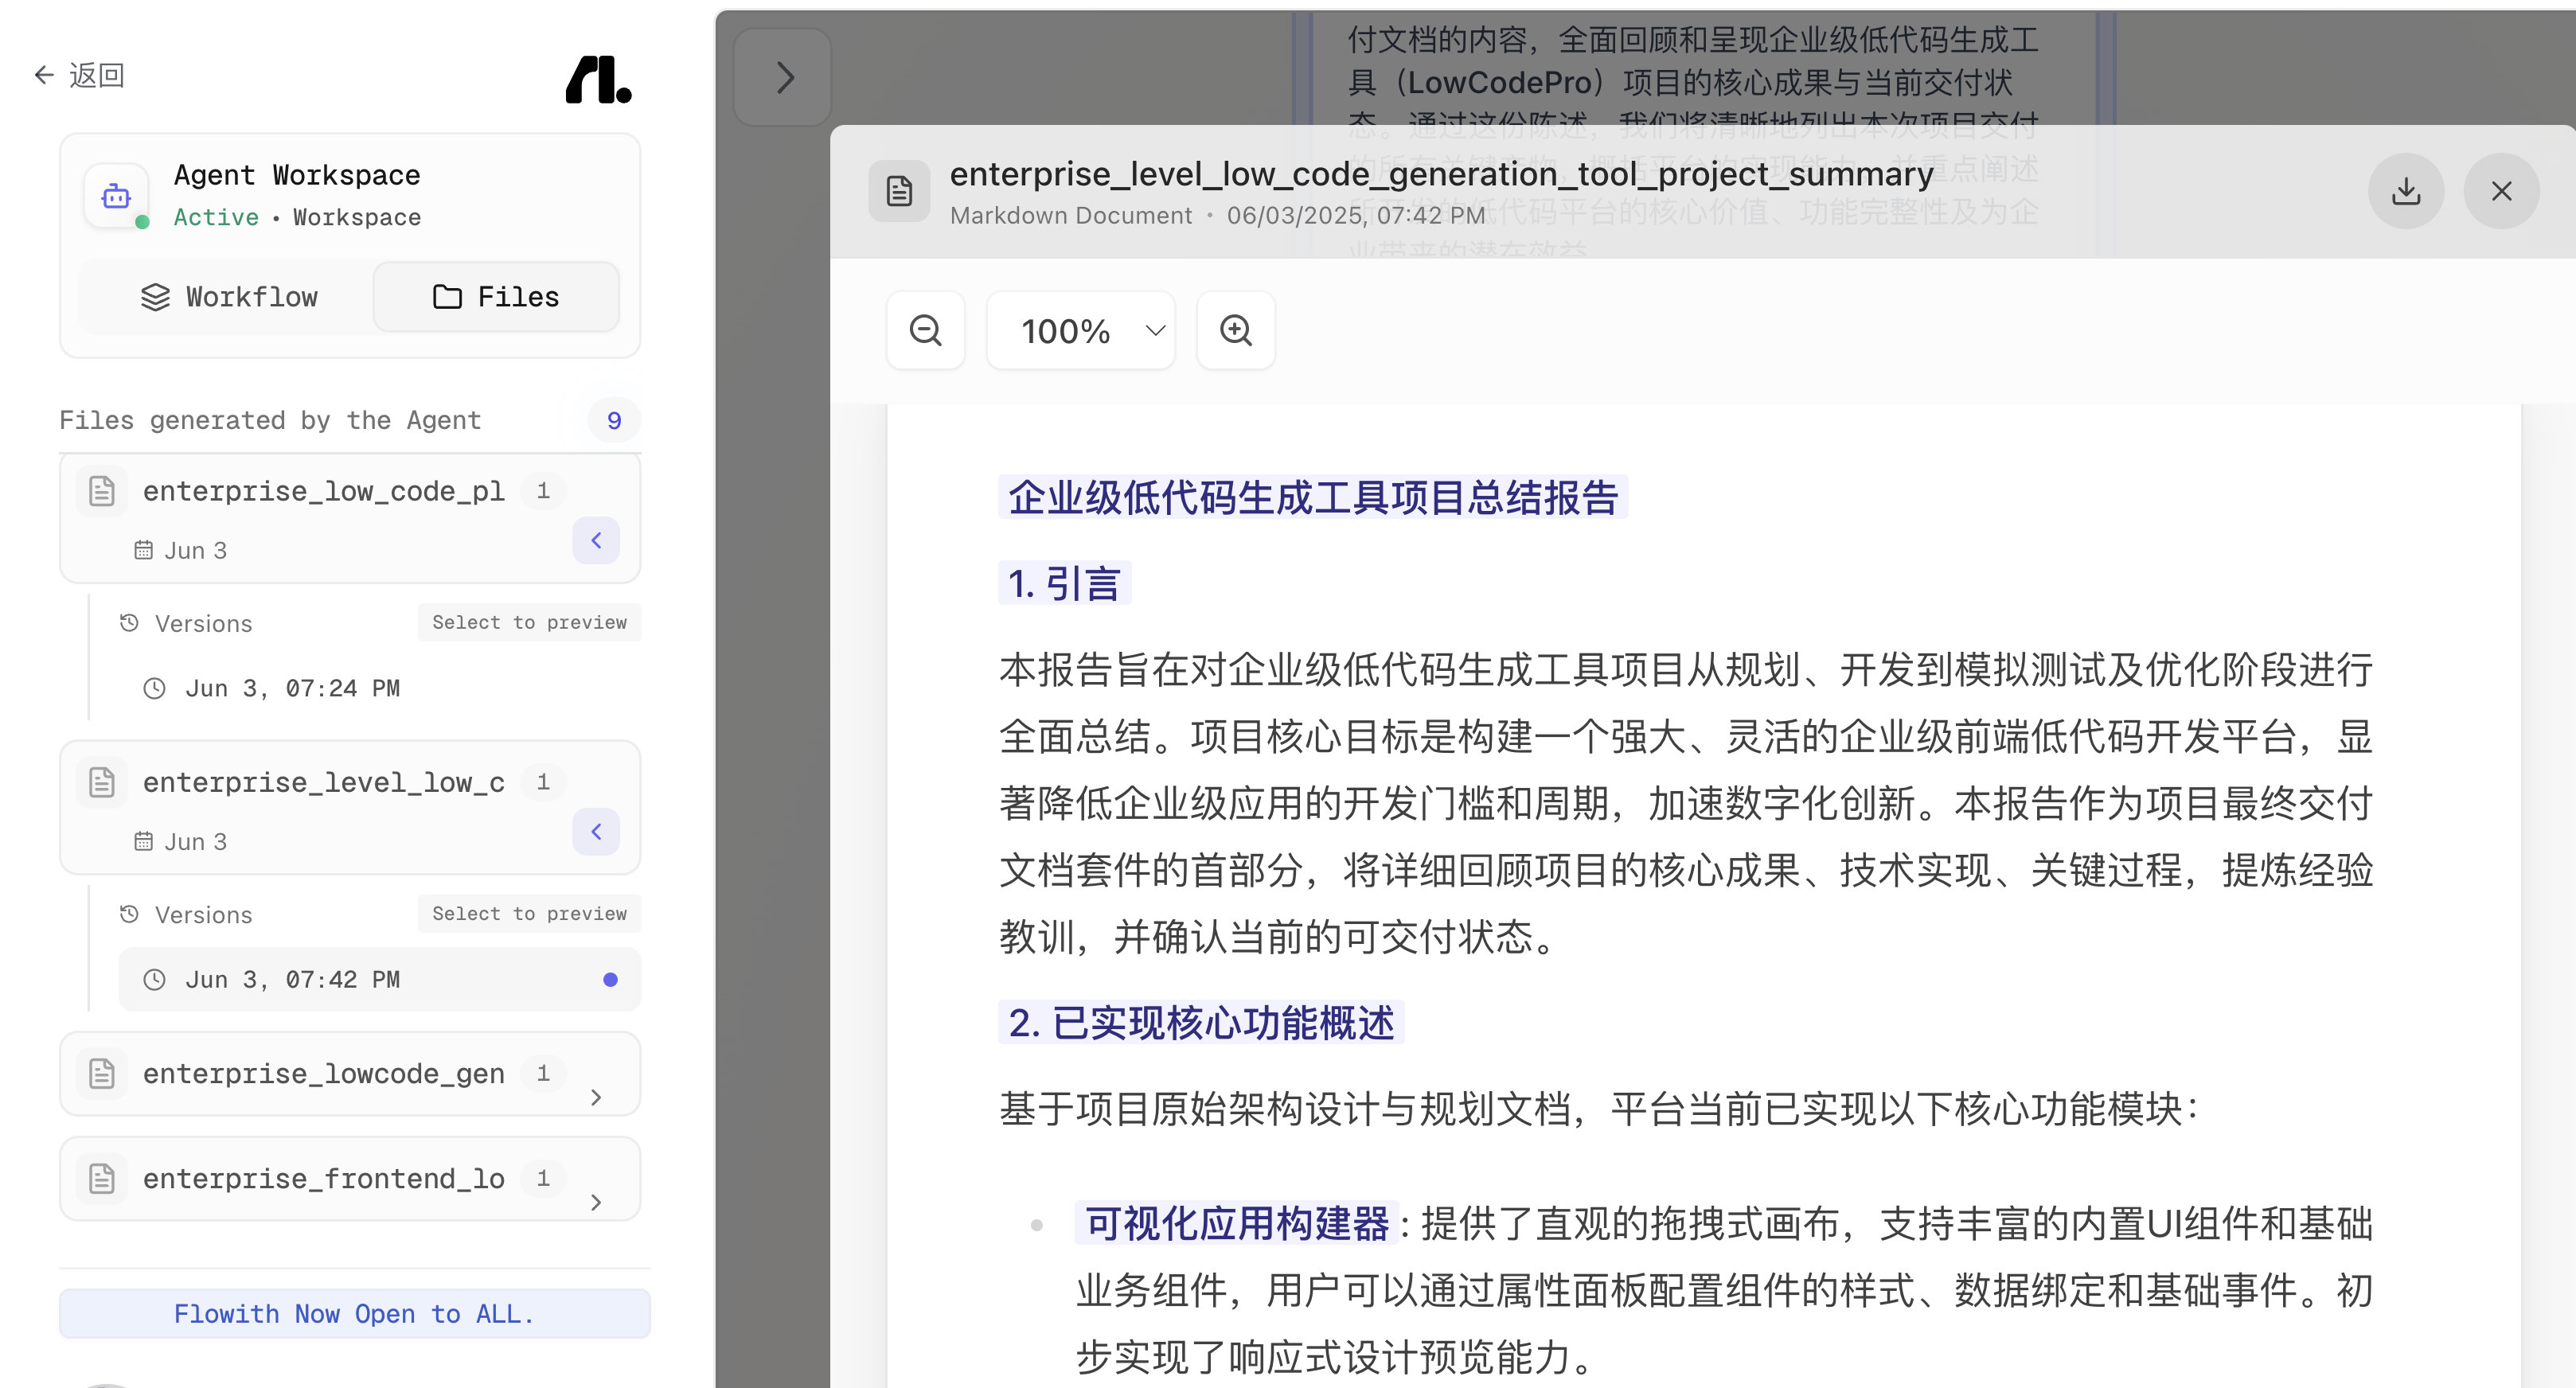This screenshot has width=2576, height=1388.
Task: Expand the sidebar with the right chevron
Action: point(783,78)
